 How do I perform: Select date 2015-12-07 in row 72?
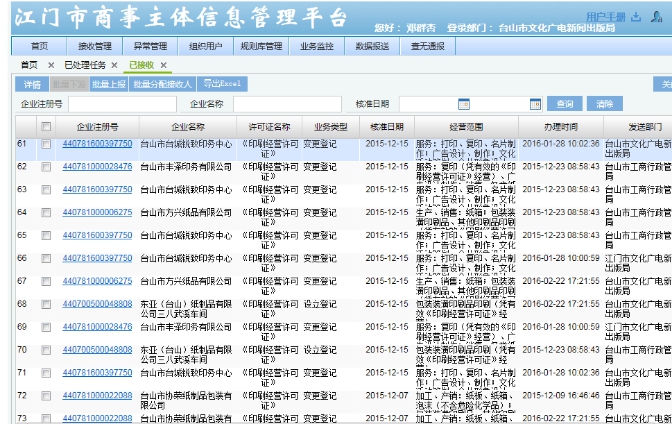click(x=387, y=396)
